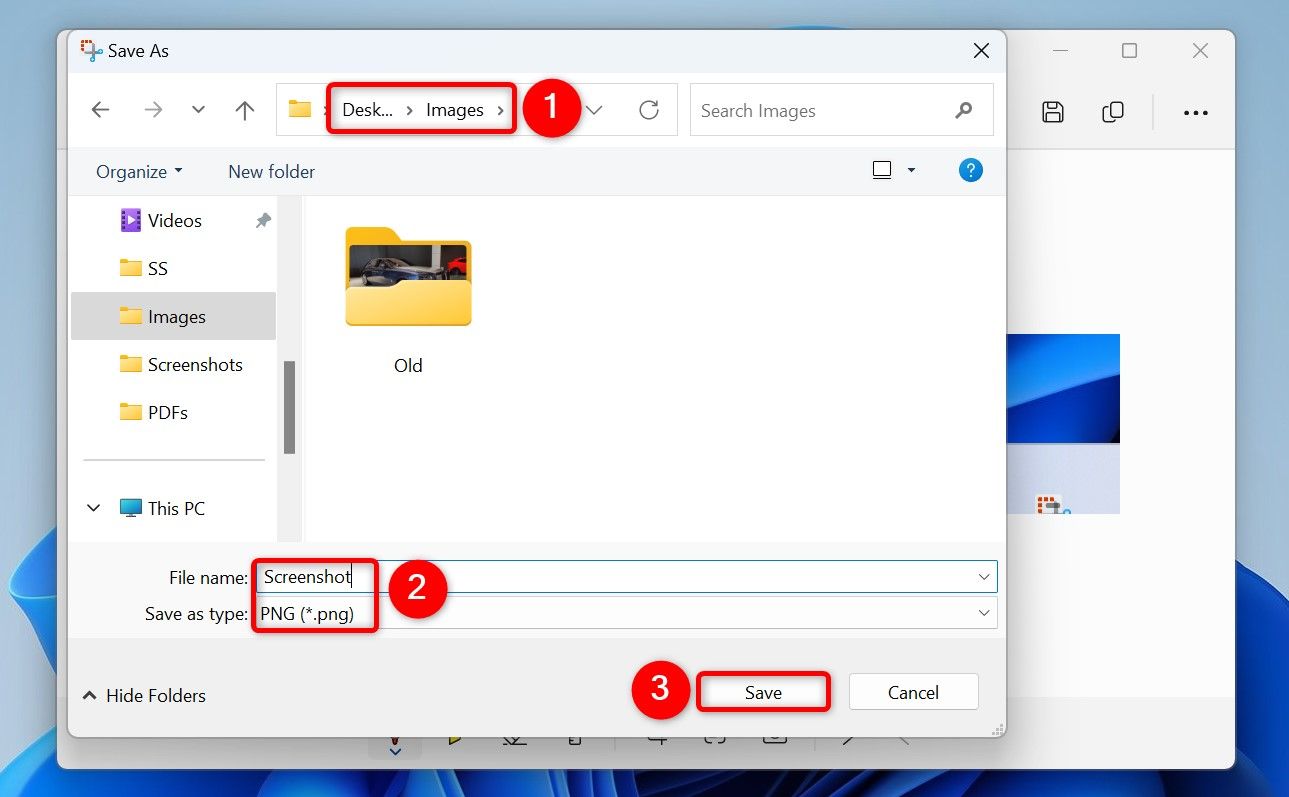Collapse the This PC tree item
The height and width of the screenshot is (797, 1289).
pos(93,508)
